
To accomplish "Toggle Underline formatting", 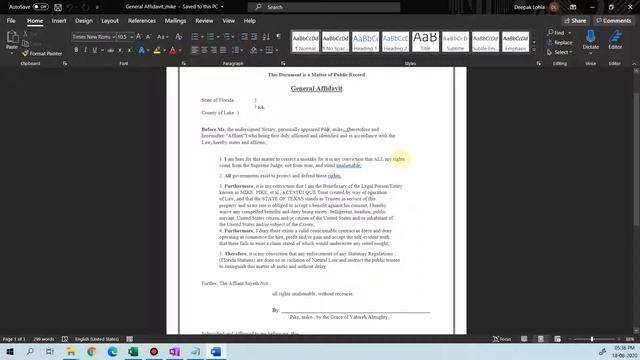I will tap(95, 50).
